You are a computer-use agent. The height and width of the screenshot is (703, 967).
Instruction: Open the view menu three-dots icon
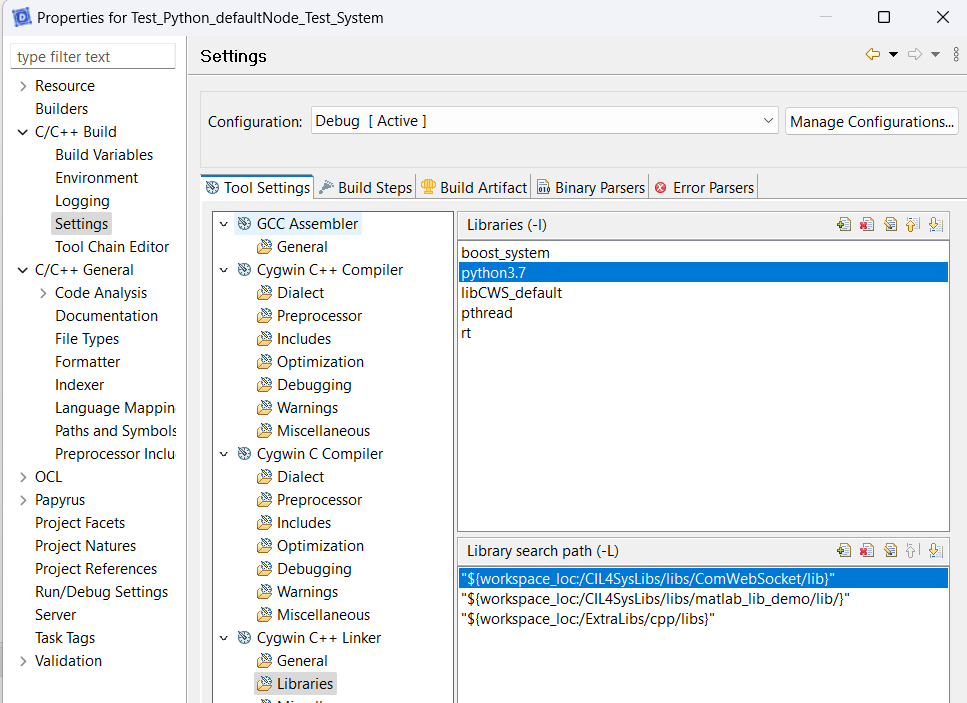[956, 54]
